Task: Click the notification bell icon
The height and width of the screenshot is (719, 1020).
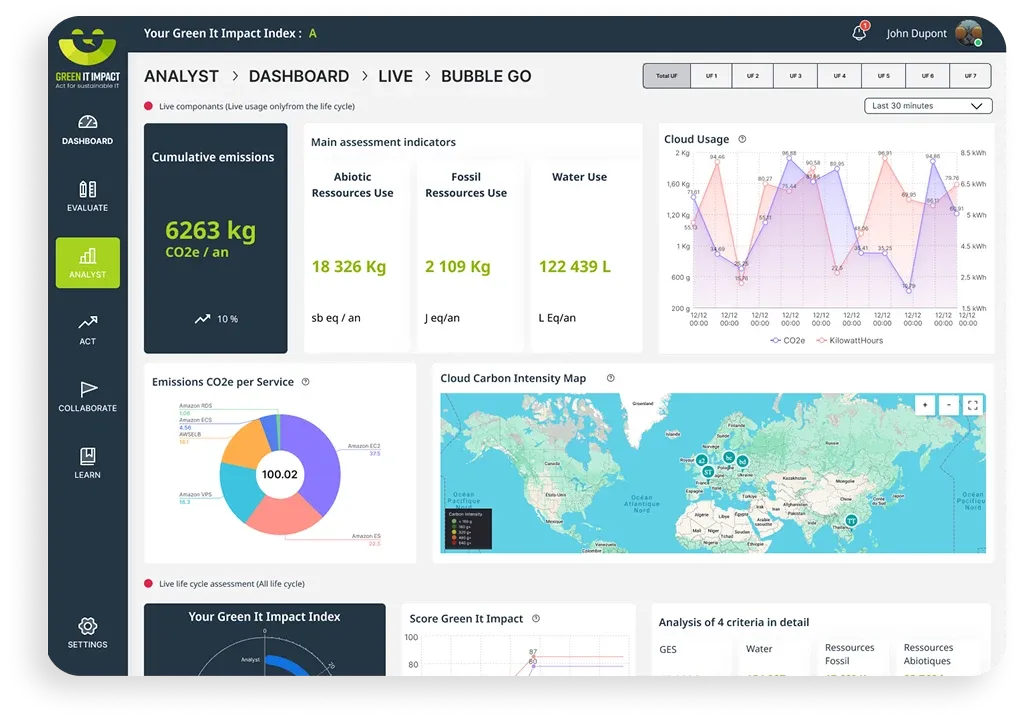Action: click(x=858, y=33)
